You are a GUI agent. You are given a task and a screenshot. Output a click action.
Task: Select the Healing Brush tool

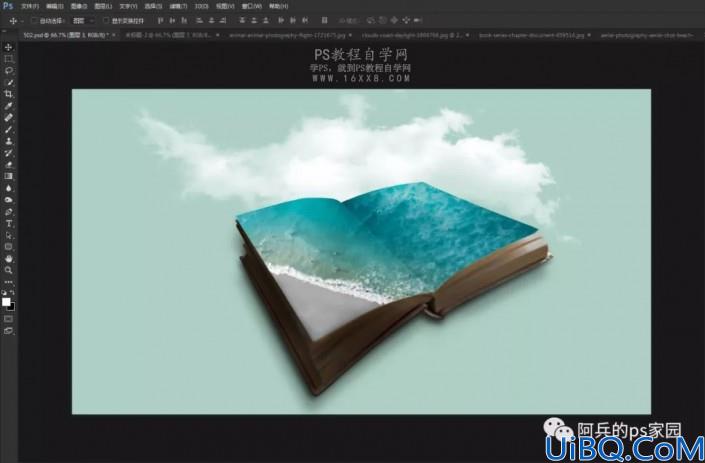click(8, 118)
